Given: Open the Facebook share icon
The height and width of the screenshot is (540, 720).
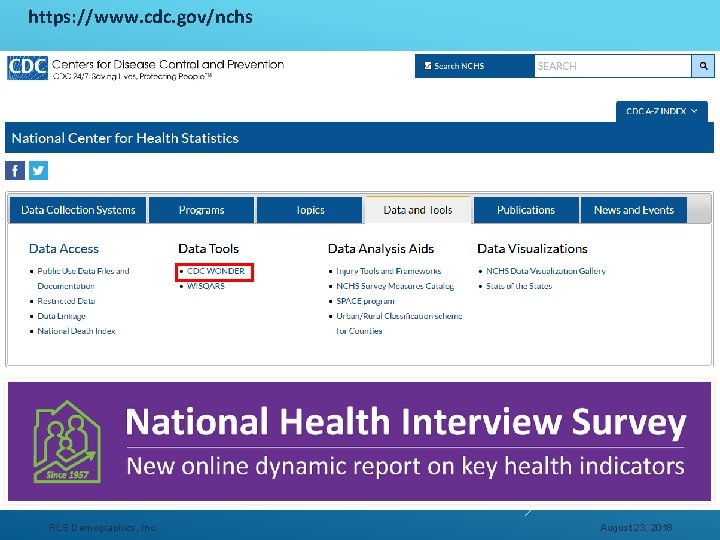Looking at the screenshot, I should (x=15, y=170).
